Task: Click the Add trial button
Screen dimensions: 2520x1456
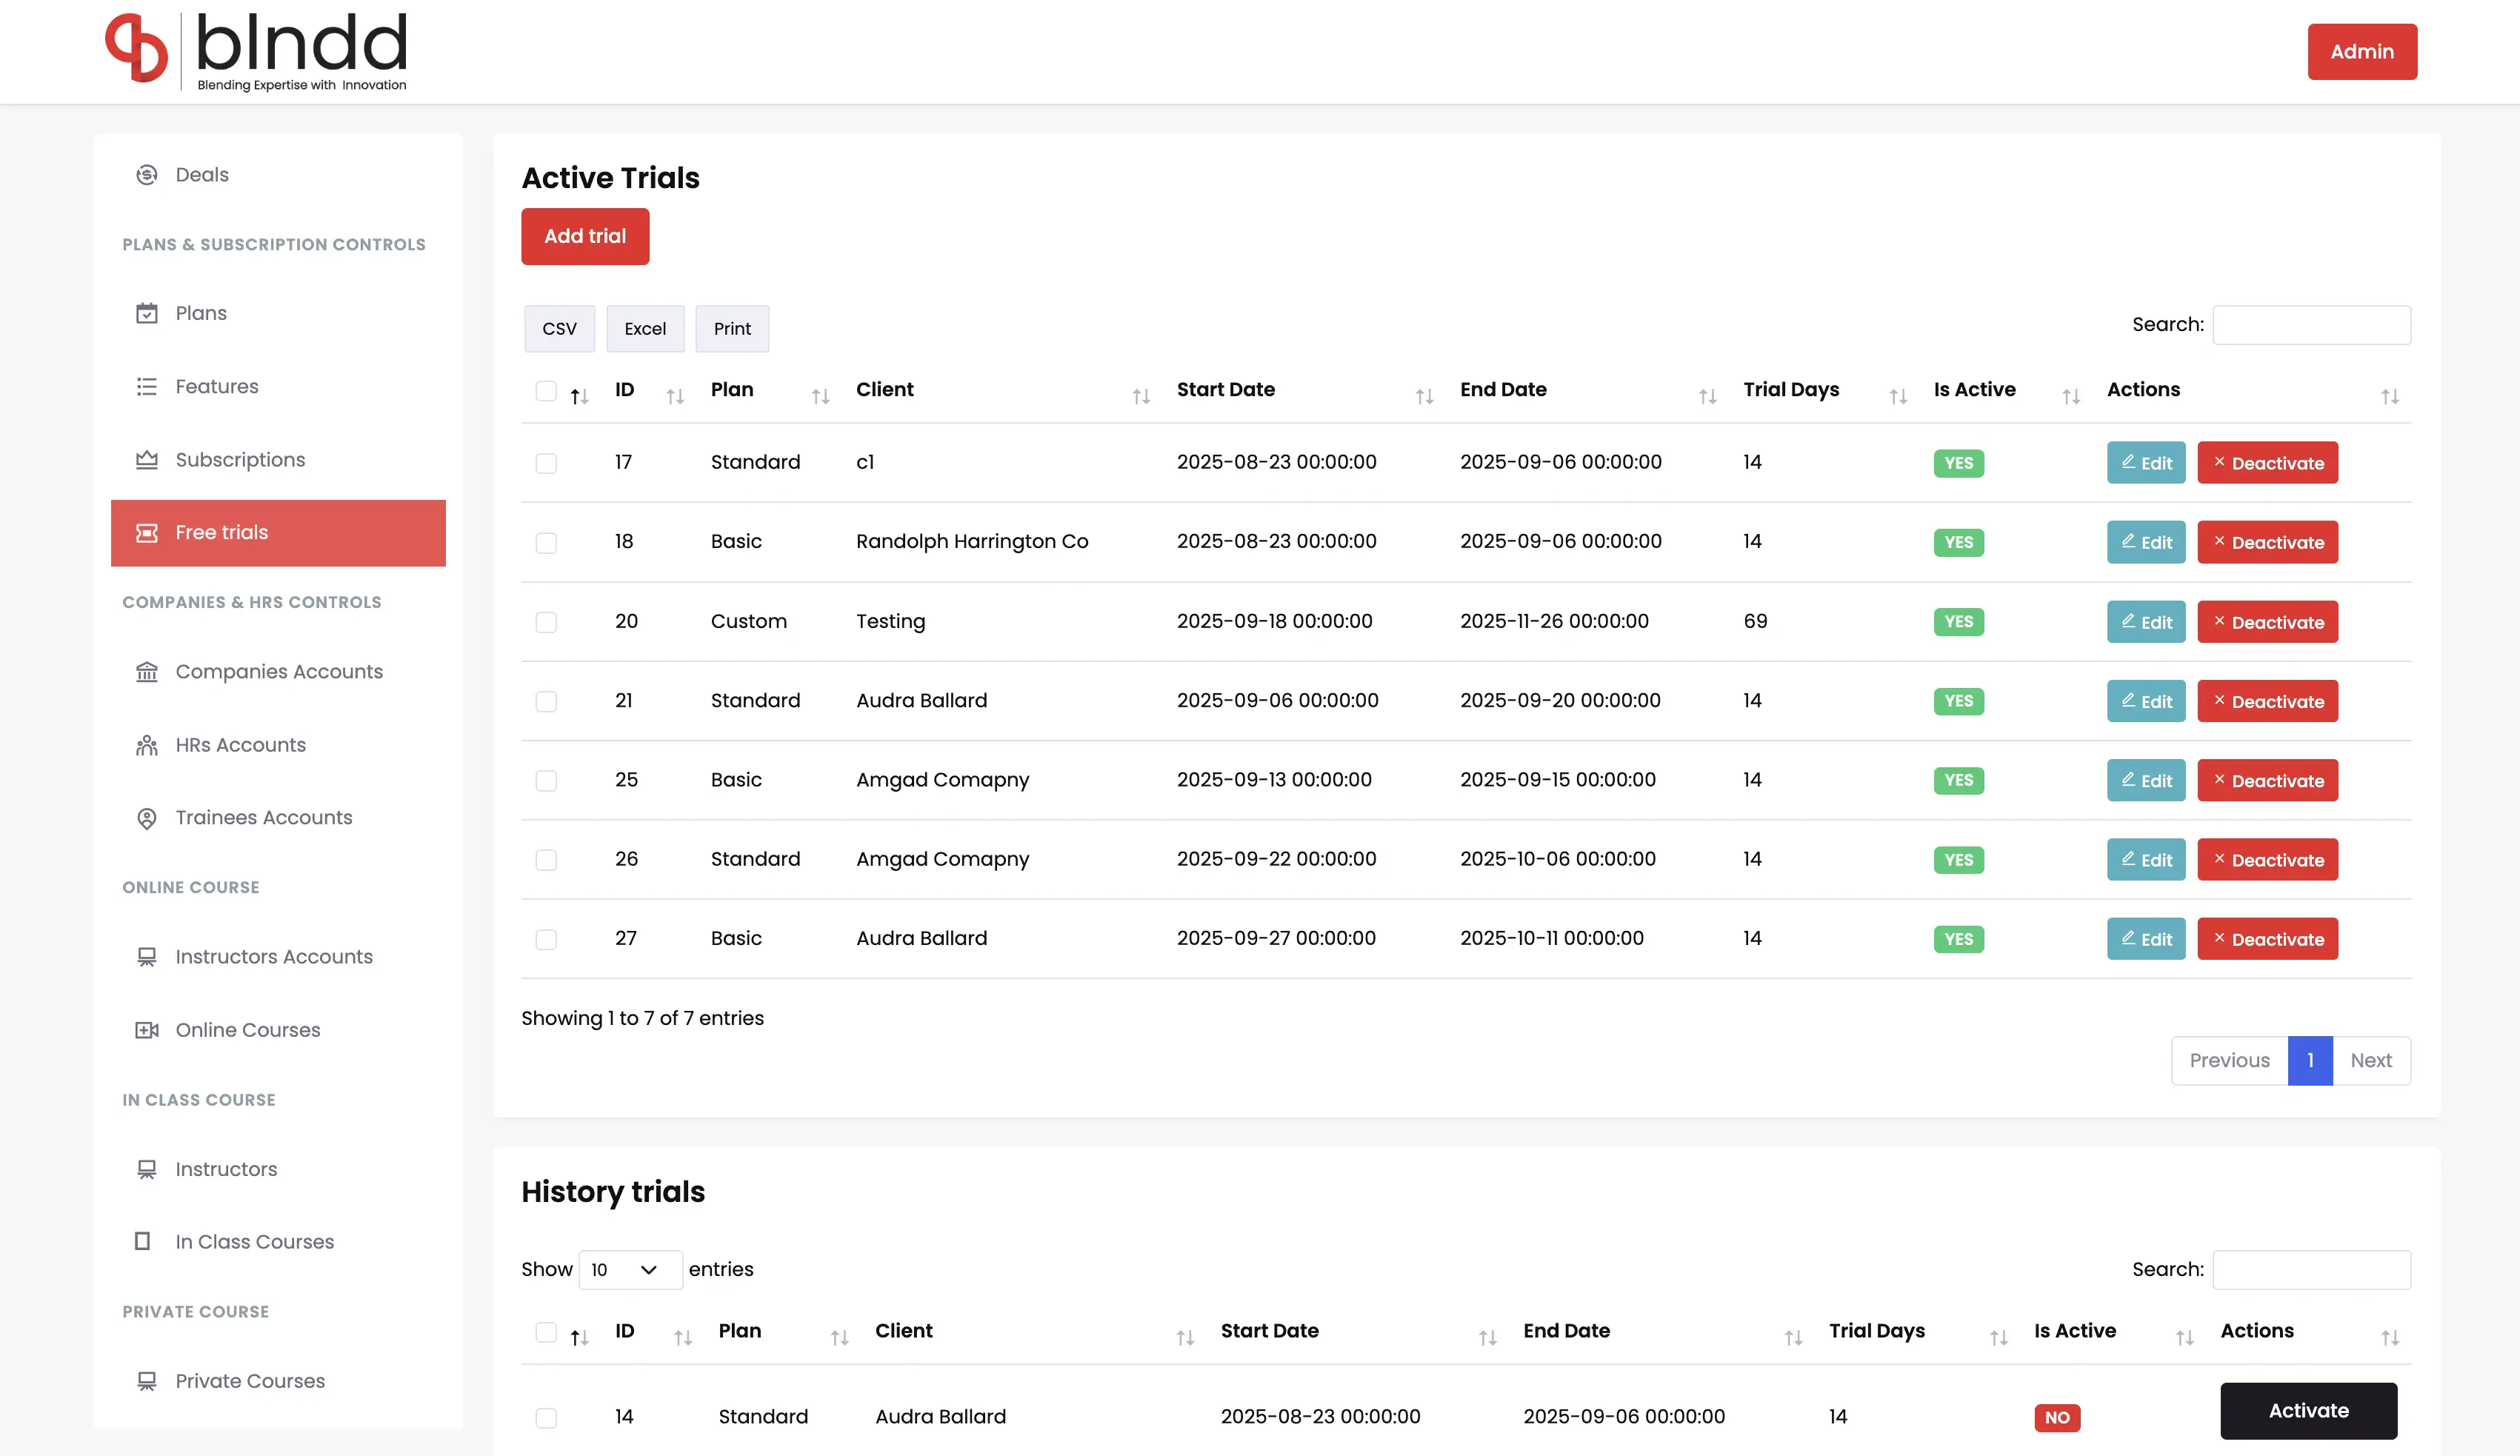Action: 585,236
